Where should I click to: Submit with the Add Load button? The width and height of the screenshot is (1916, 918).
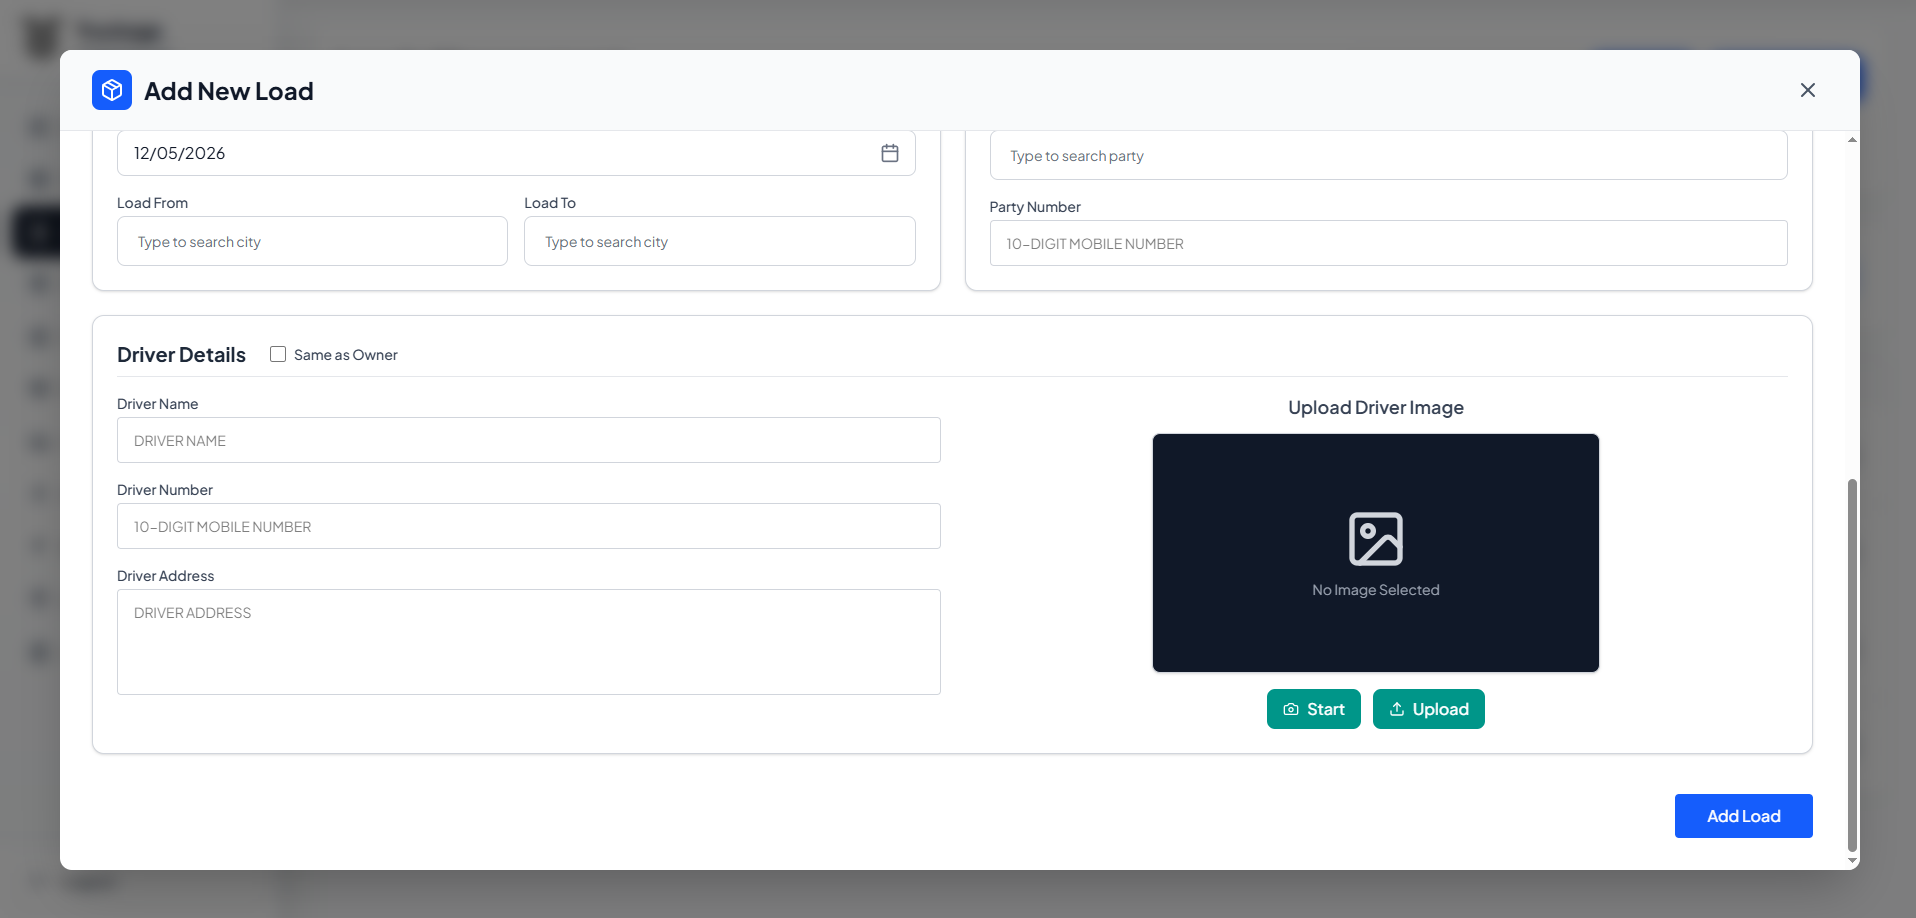[1744, 816]
